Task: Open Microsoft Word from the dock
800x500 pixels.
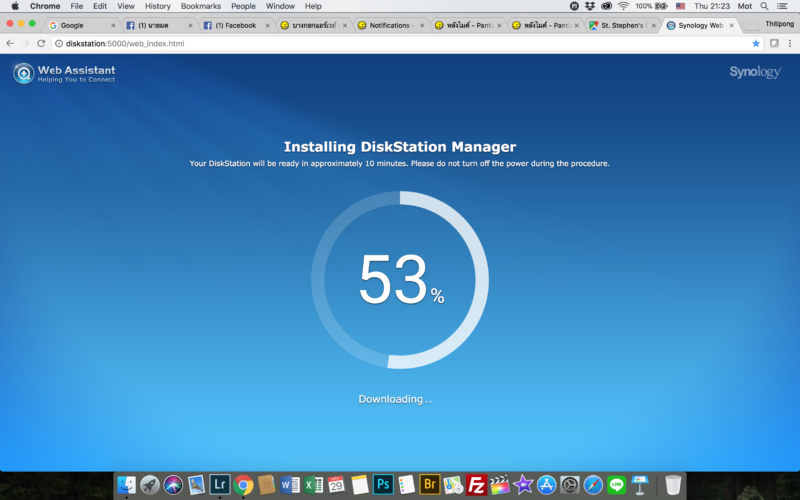Action: click(x=290, y=485)
